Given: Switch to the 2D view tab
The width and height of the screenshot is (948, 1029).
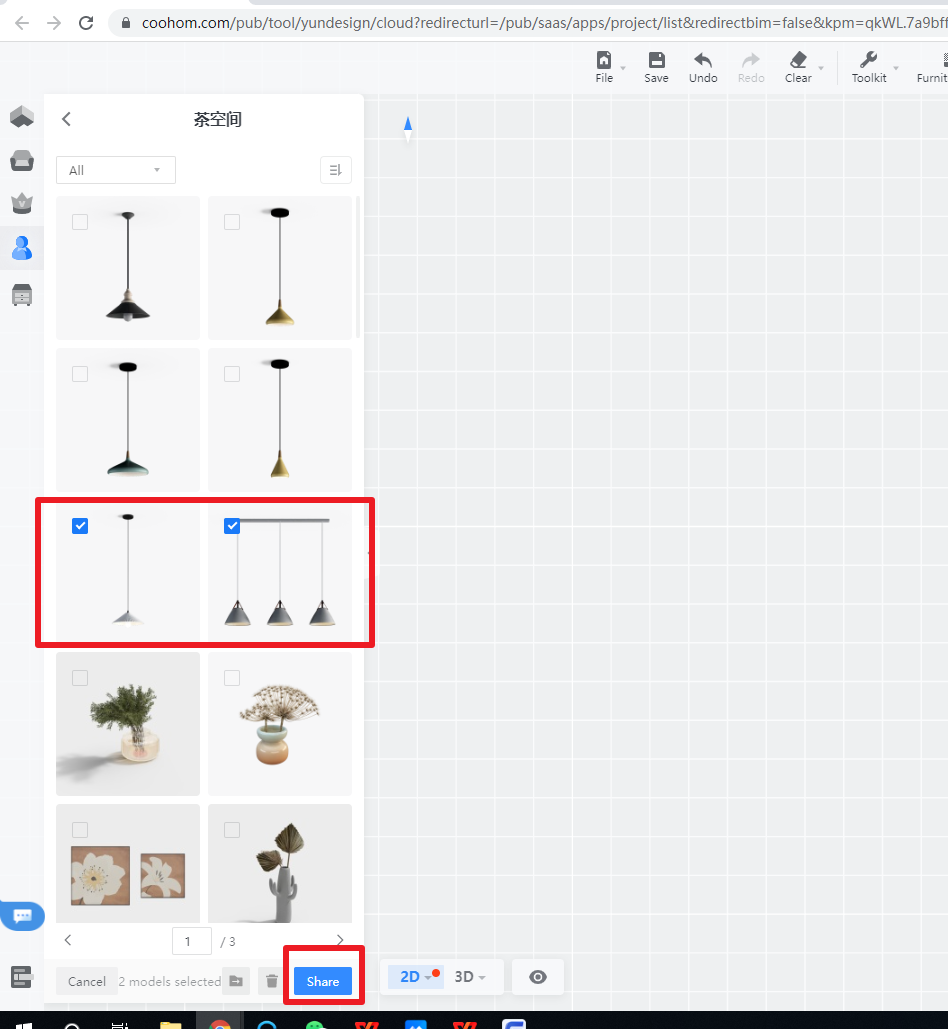Looking at the screenshot, I should click(410, 977).
